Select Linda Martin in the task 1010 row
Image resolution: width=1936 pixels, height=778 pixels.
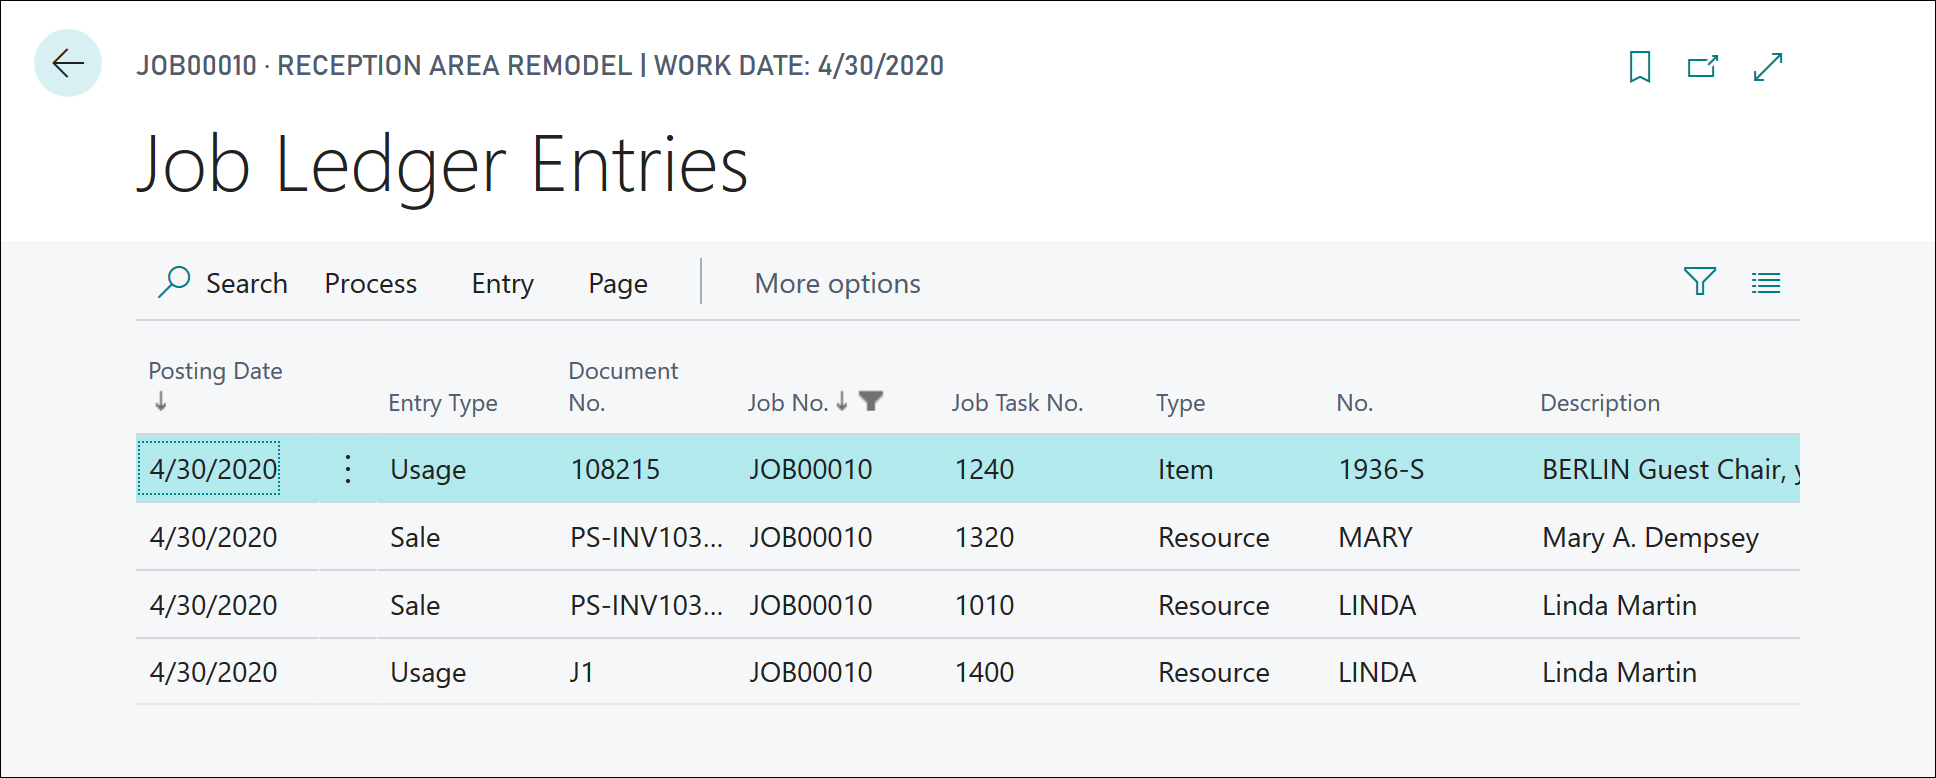(1619, 605)
